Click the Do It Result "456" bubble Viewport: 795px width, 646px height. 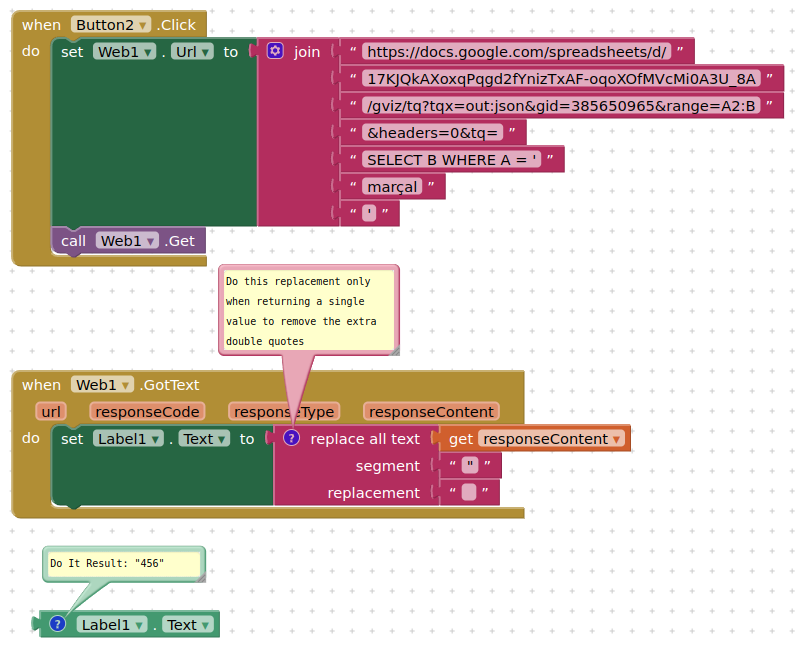point(122,564)
